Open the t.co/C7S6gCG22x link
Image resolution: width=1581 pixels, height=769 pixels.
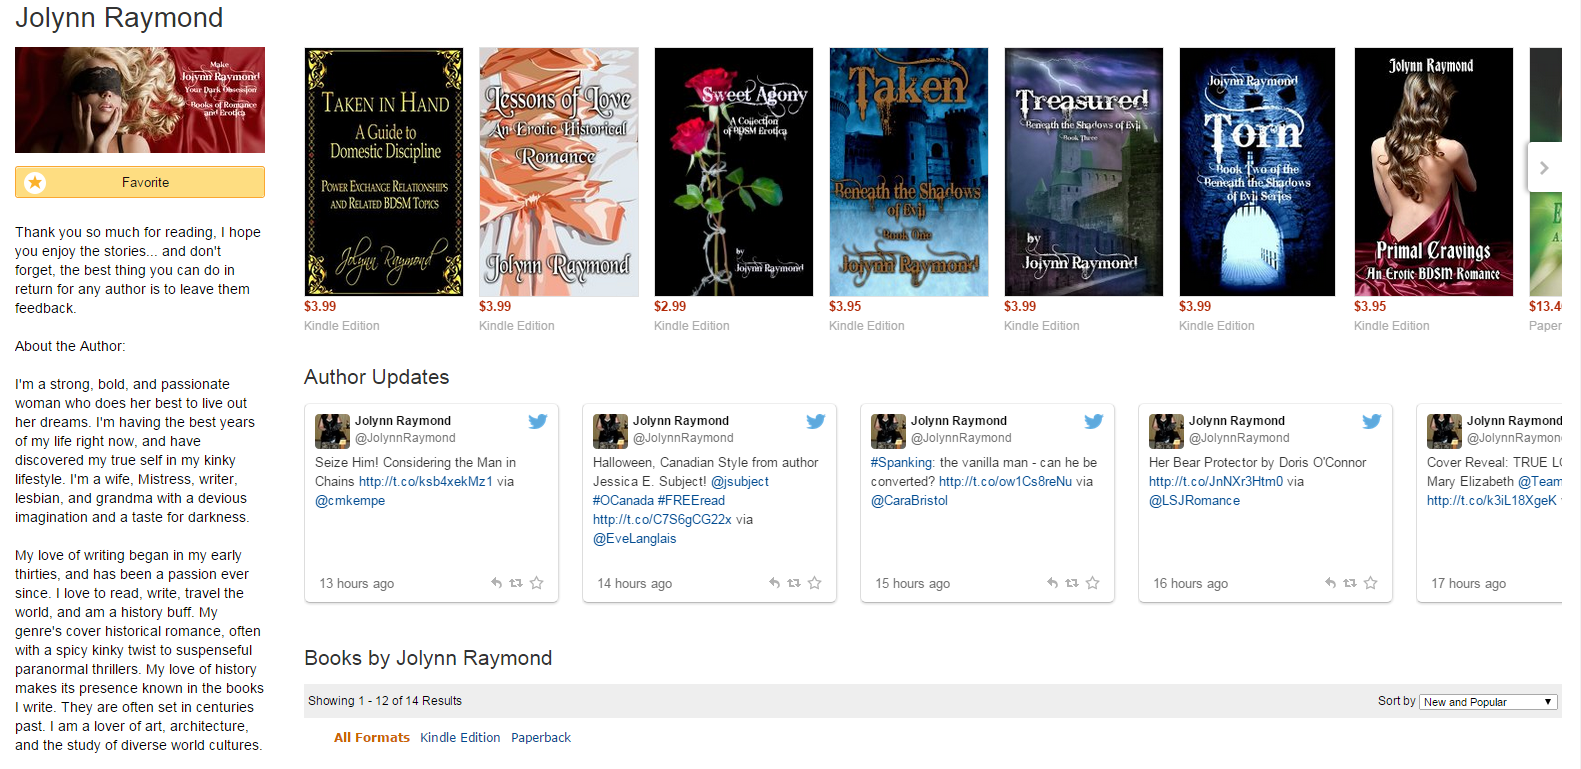[x=662, y=519]
